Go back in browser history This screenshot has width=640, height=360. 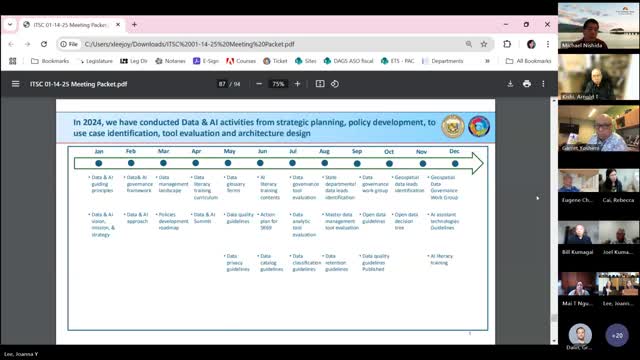coord(11,44)
